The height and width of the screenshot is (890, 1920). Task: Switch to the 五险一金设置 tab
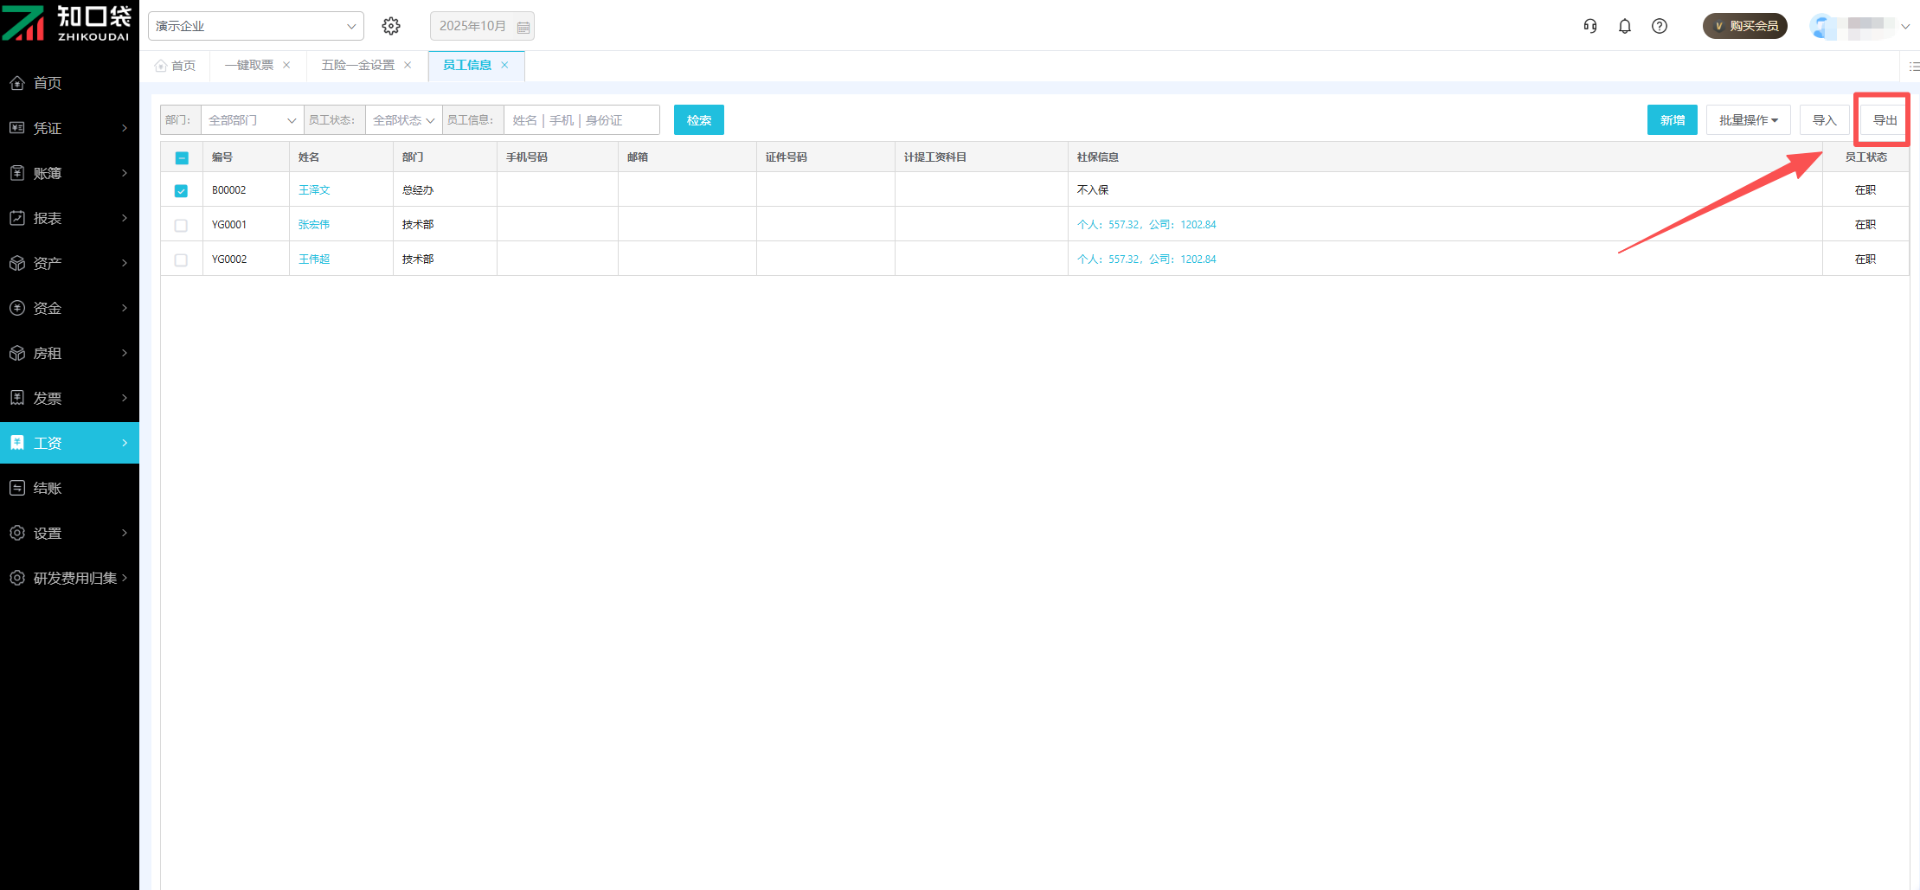(x=358, y=65)
